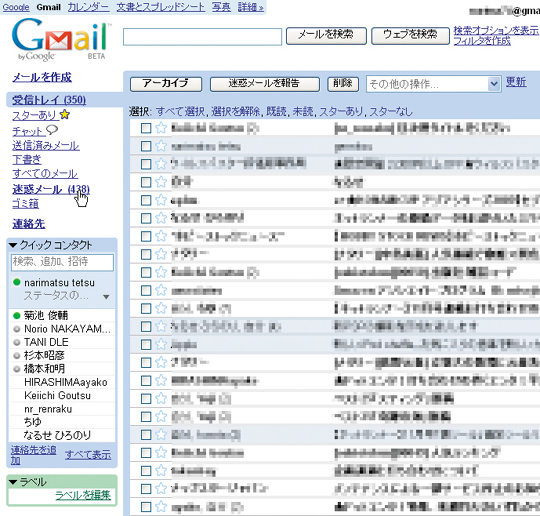The width and height of the screenshot is (540, 516).
Task: Click gray status dot beside 杉本昭彦
Action: [x=17, y=356]
